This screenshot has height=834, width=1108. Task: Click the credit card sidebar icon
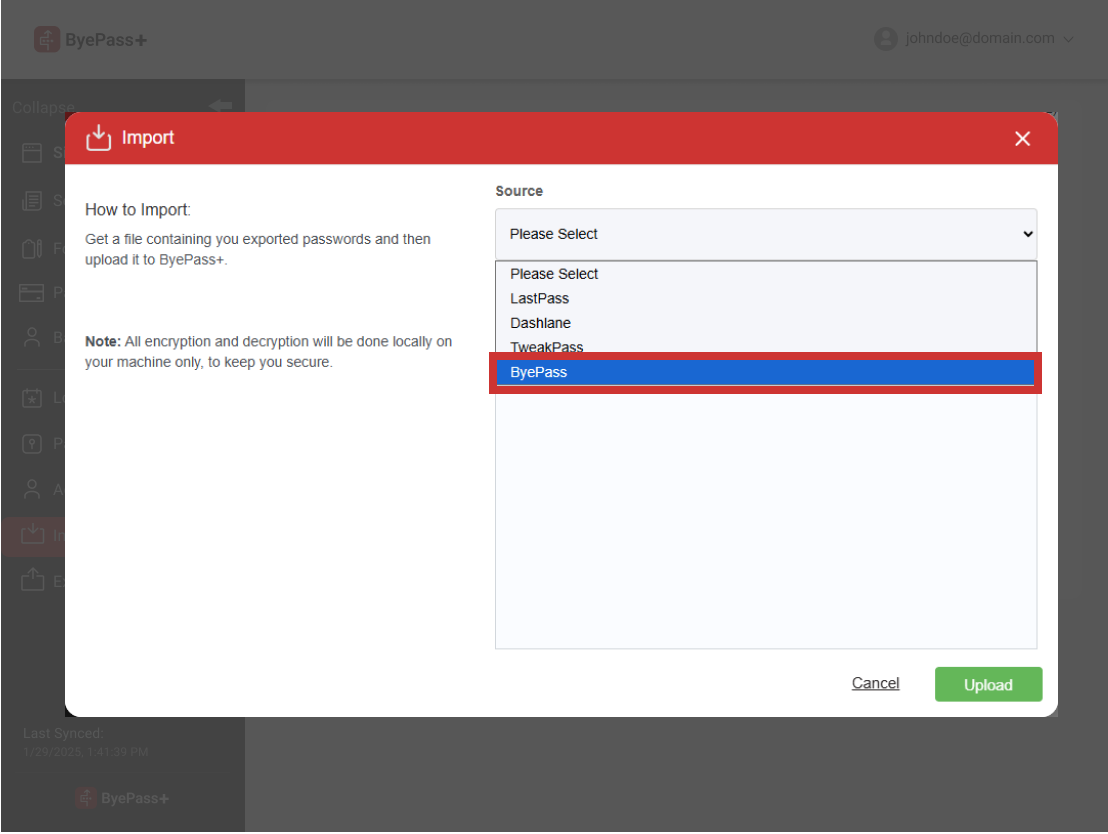(x=32, y=293)
